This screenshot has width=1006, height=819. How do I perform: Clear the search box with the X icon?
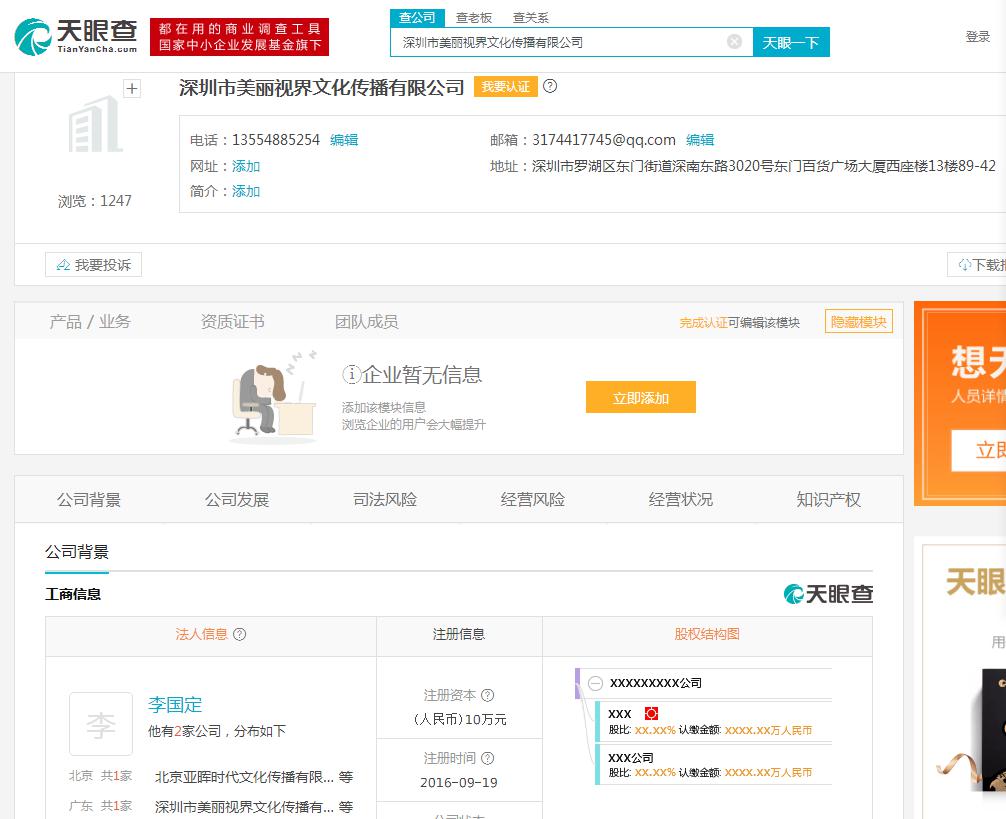pyautogui.click(x=734, y=42)
